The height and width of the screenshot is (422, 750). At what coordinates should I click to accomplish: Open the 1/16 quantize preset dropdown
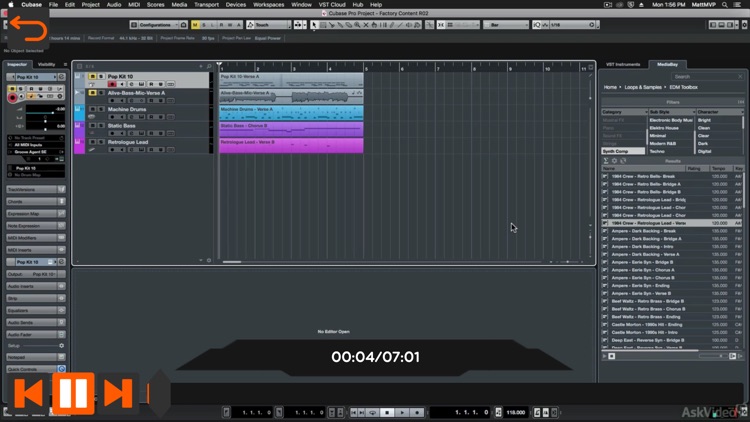tap(573, 25)
